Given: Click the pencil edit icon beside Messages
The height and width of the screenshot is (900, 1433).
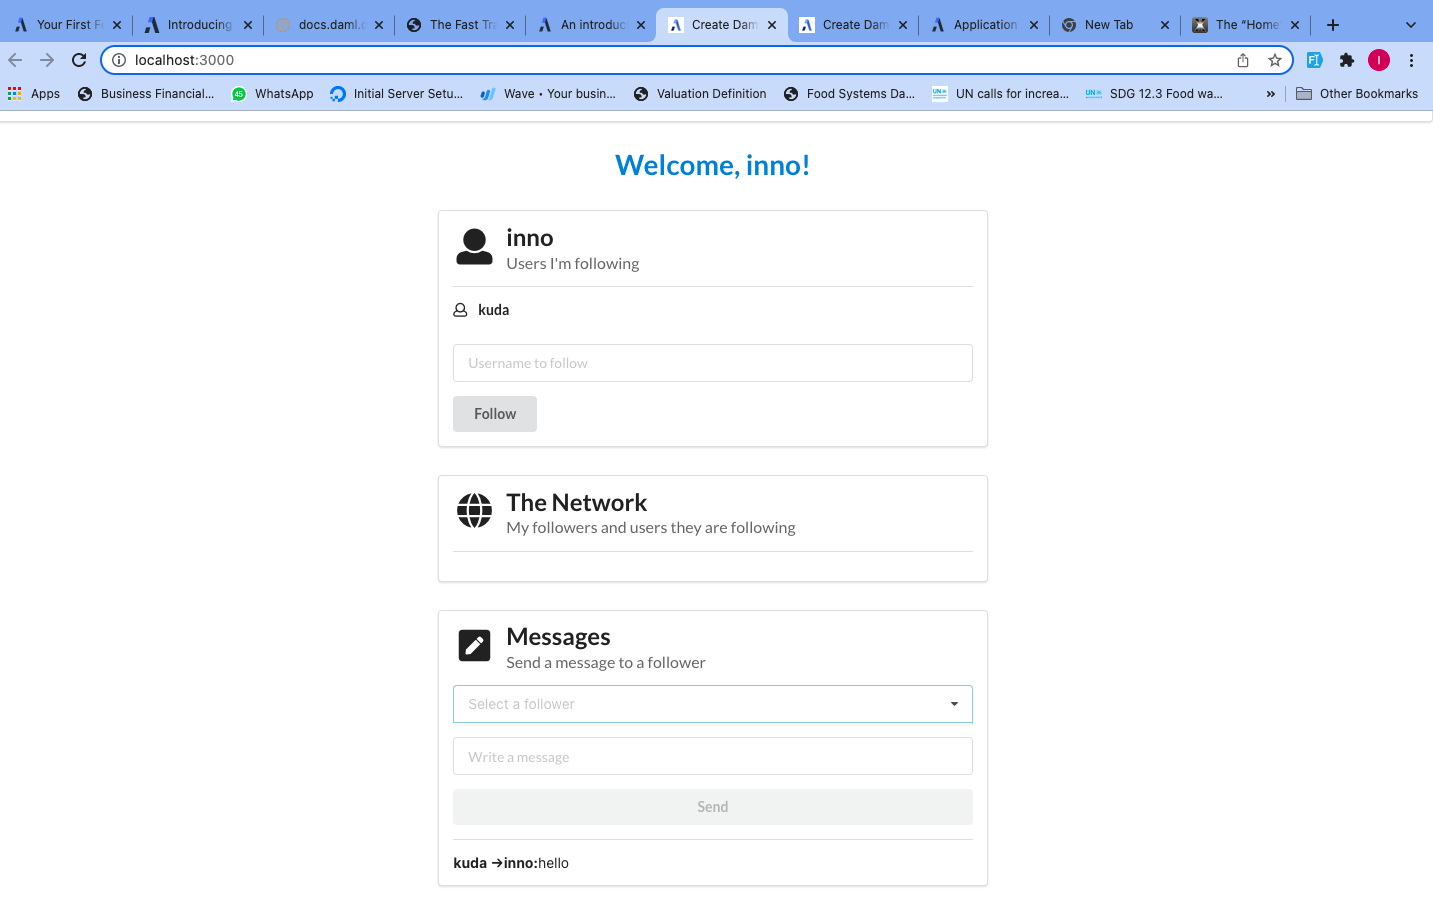Looking at the screenshot, I should coord(474,646).
